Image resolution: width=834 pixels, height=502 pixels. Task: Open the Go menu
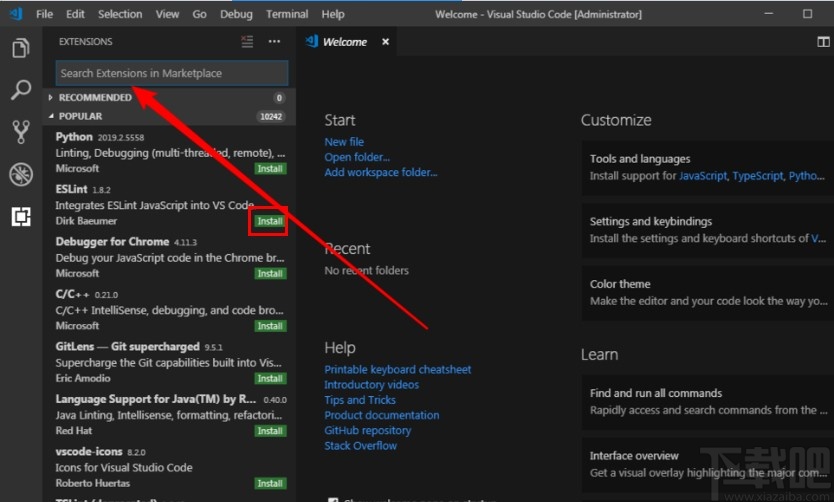pos(199,14)
